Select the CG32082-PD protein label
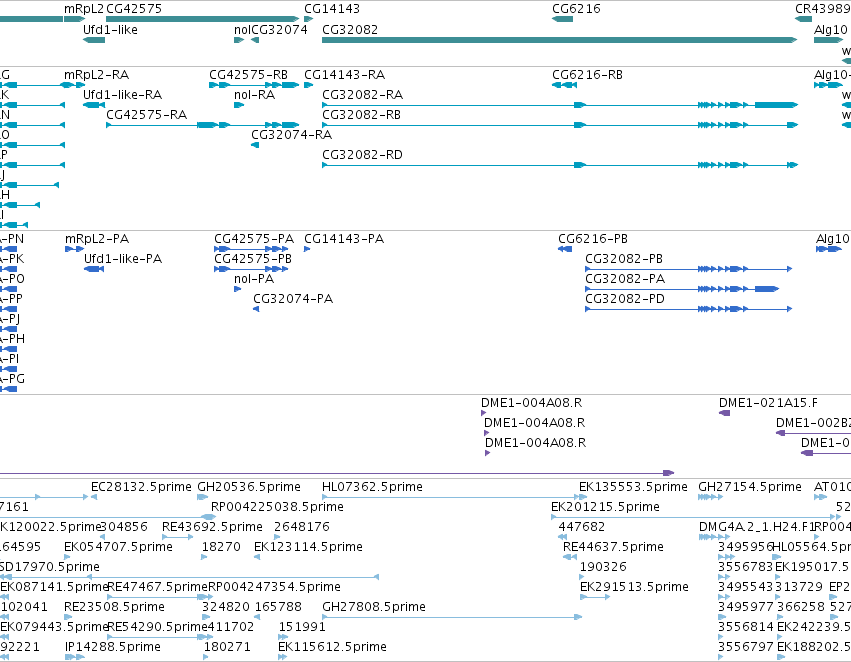 click(x=625, y=299)
